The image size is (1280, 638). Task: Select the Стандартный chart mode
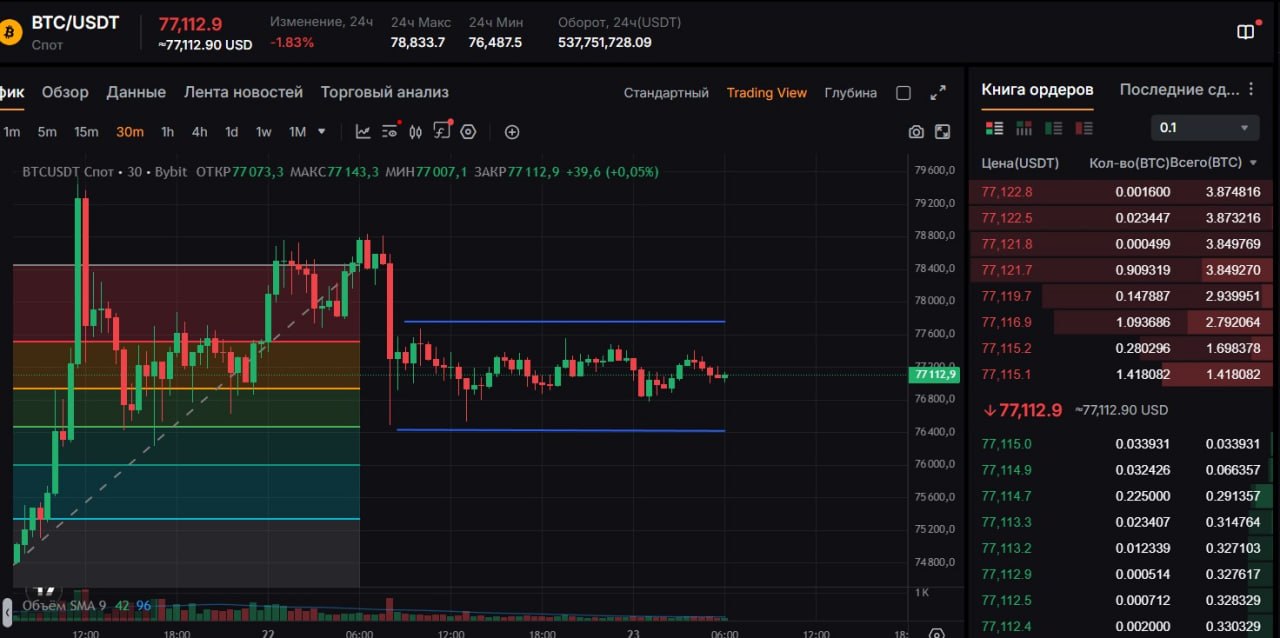point(666,93)
